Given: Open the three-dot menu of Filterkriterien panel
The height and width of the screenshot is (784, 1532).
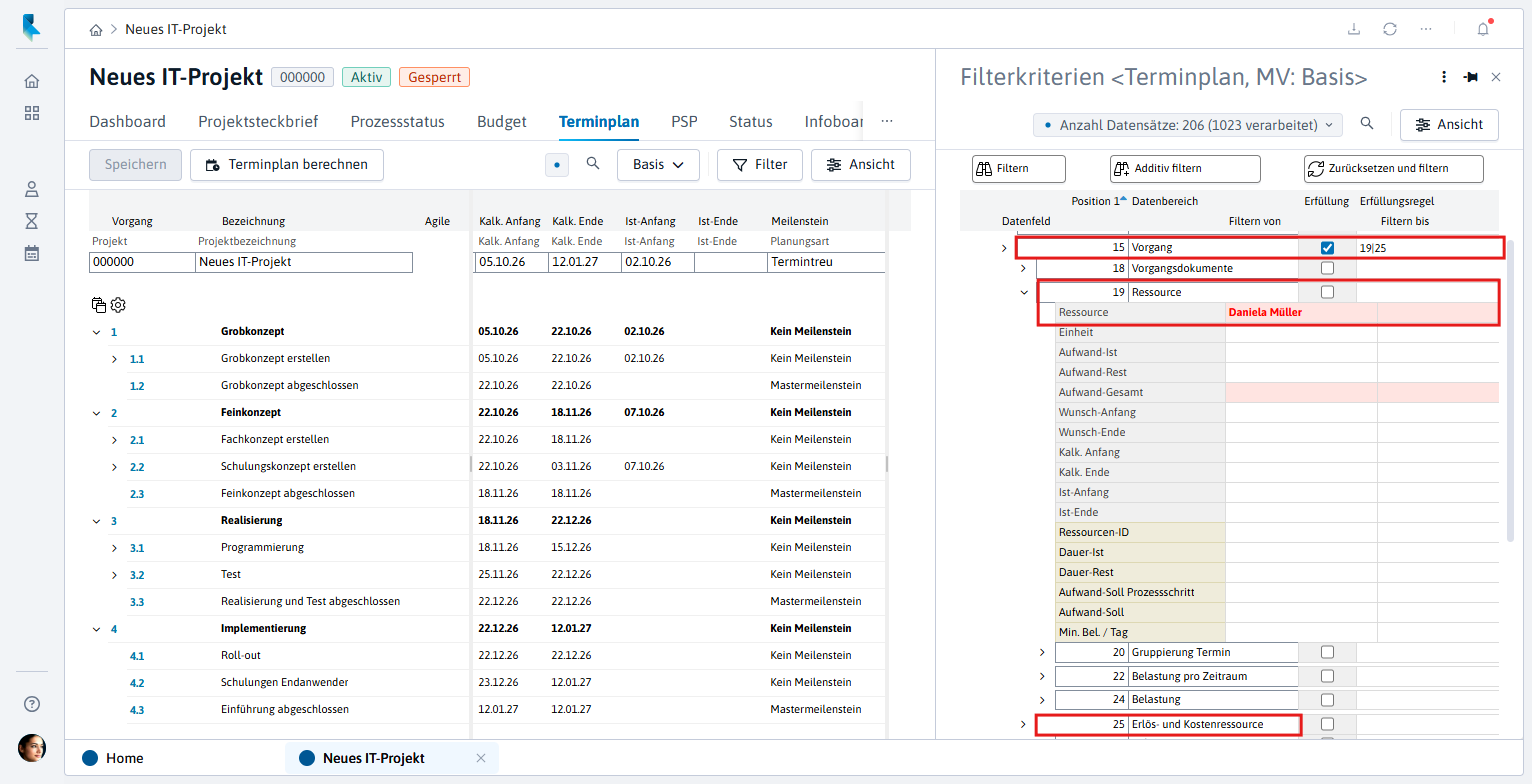Looking at the screenshot, I should click(1443, 77).
